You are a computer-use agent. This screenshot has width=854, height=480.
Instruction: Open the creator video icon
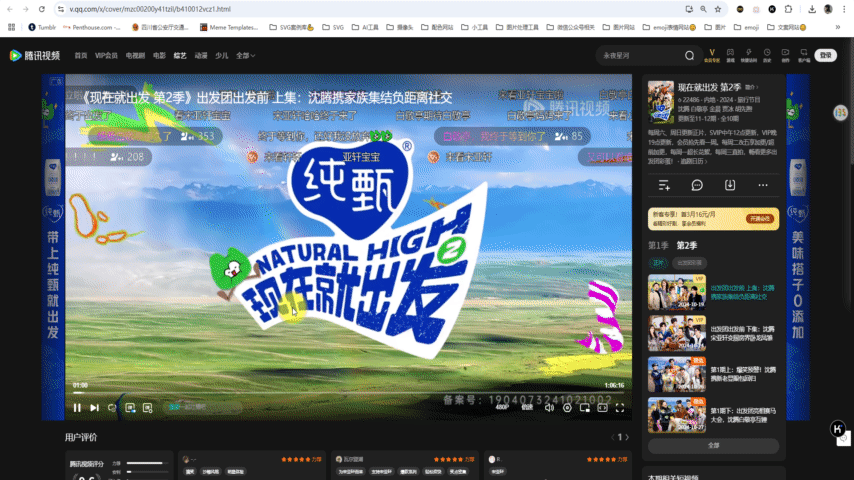785,55
